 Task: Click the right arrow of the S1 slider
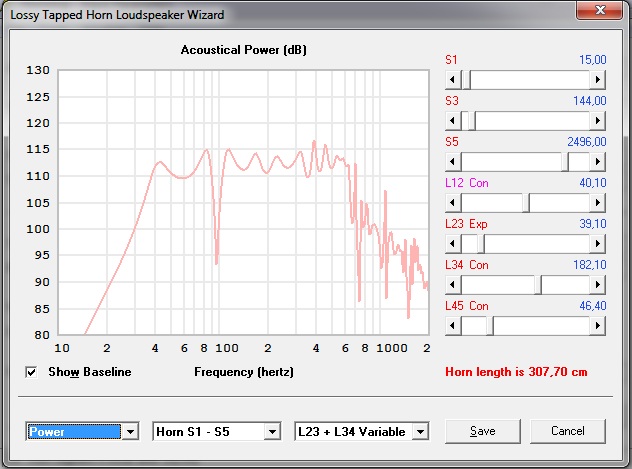click(597, 79)
